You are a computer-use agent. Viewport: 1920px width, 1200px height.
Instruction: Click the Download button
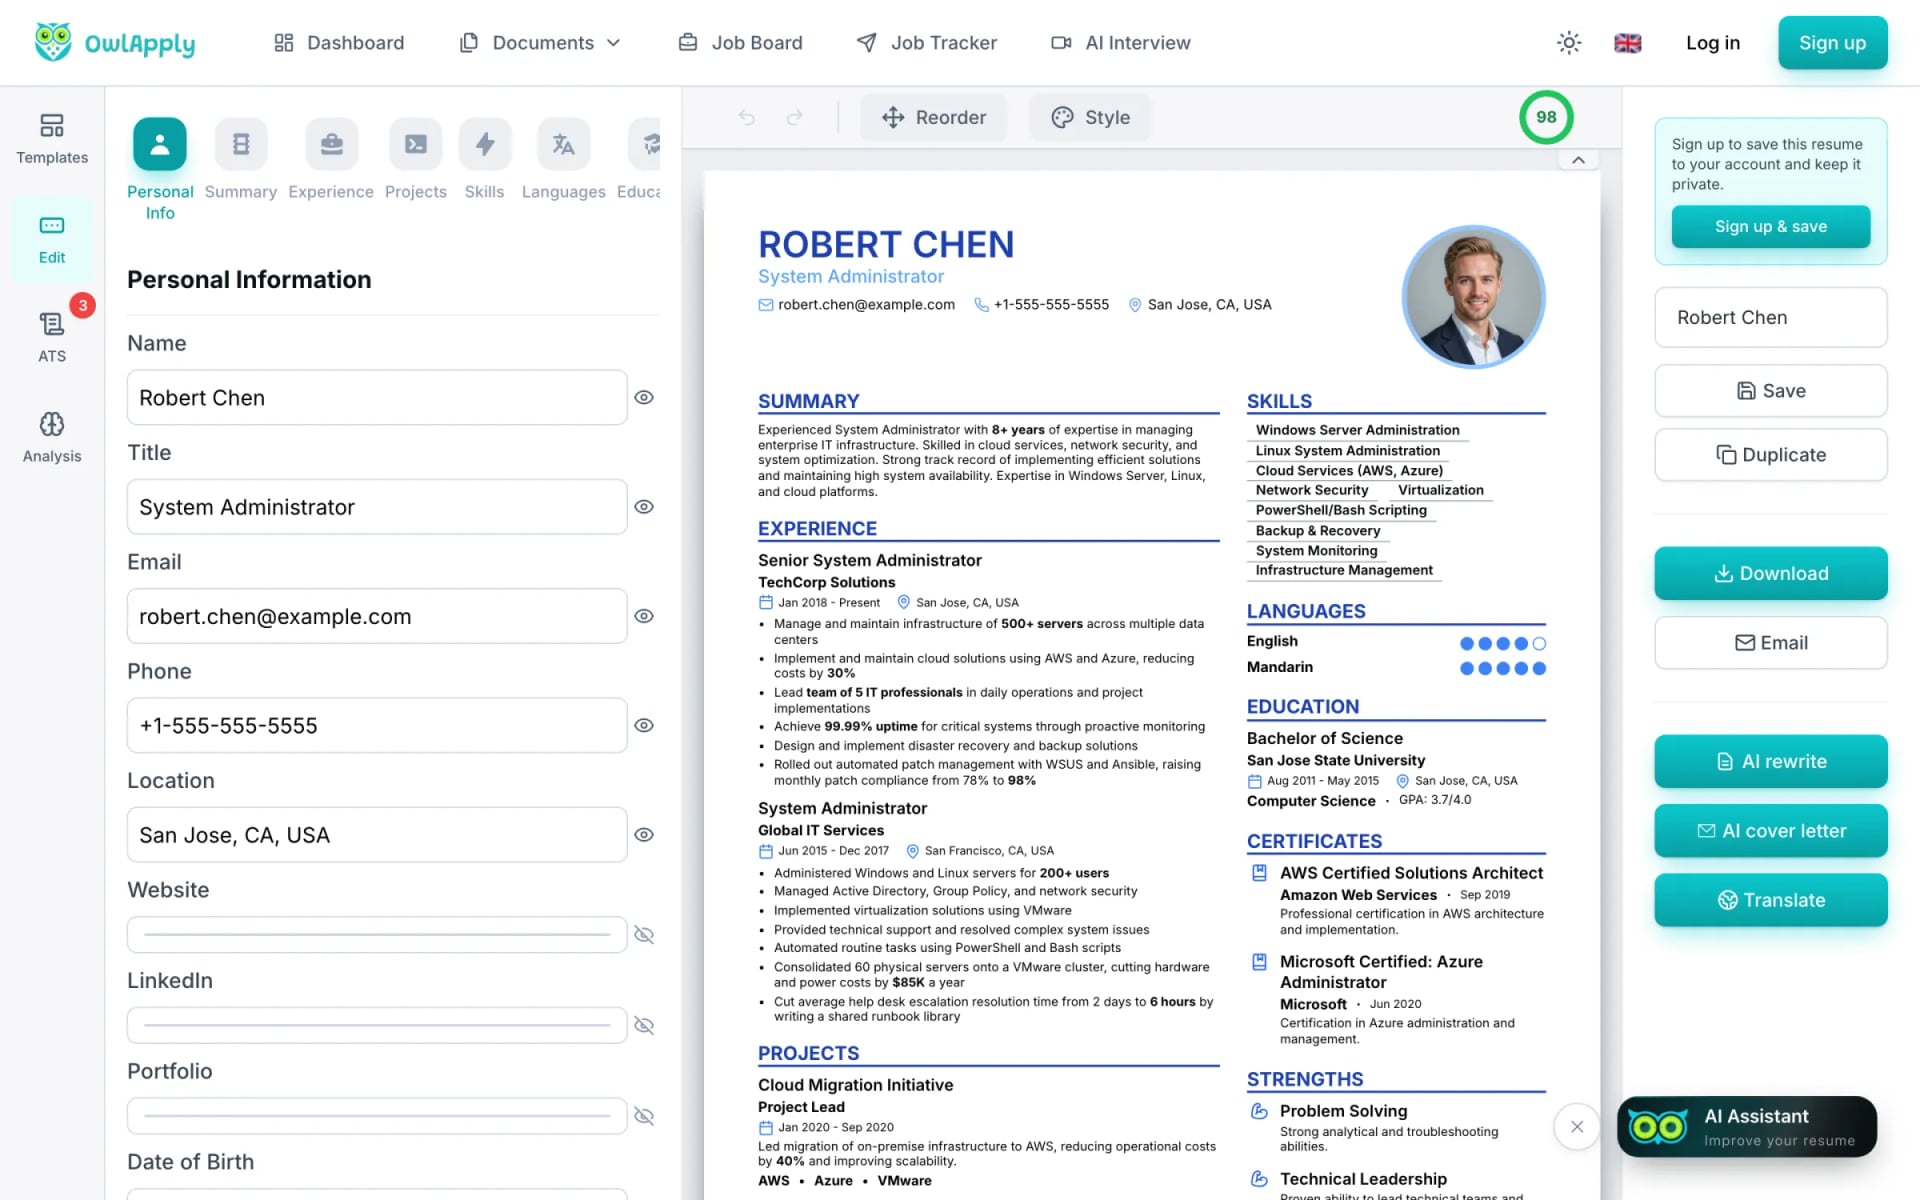1771,573
